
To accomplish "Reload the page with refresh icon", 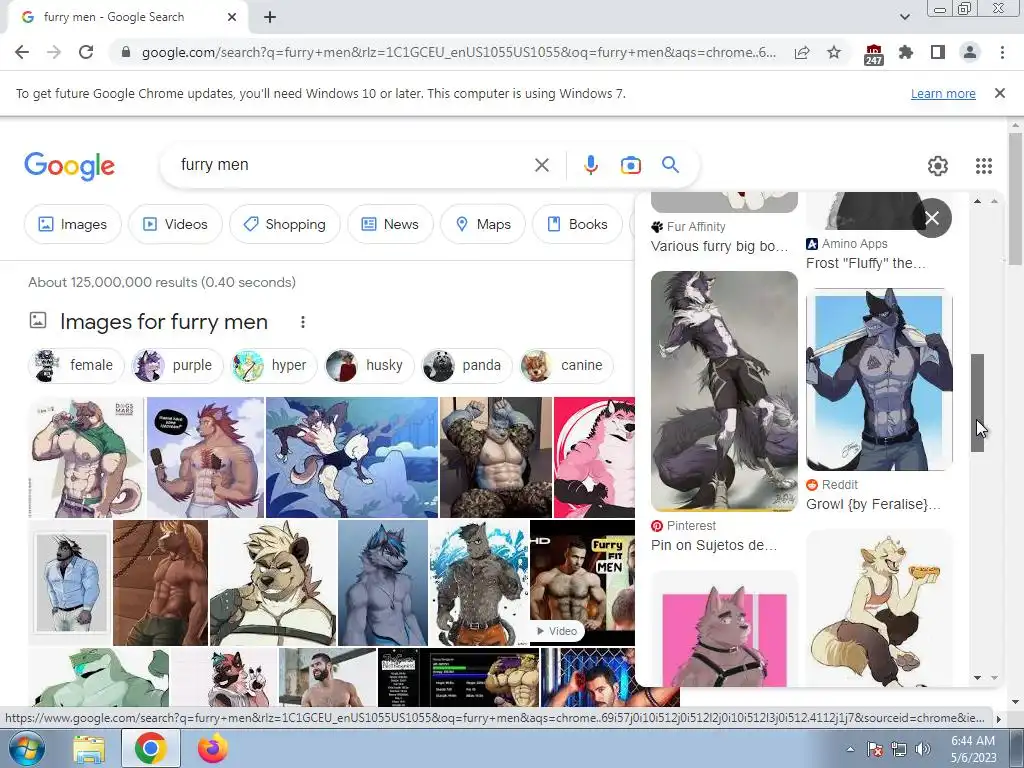I will (86, 52).
